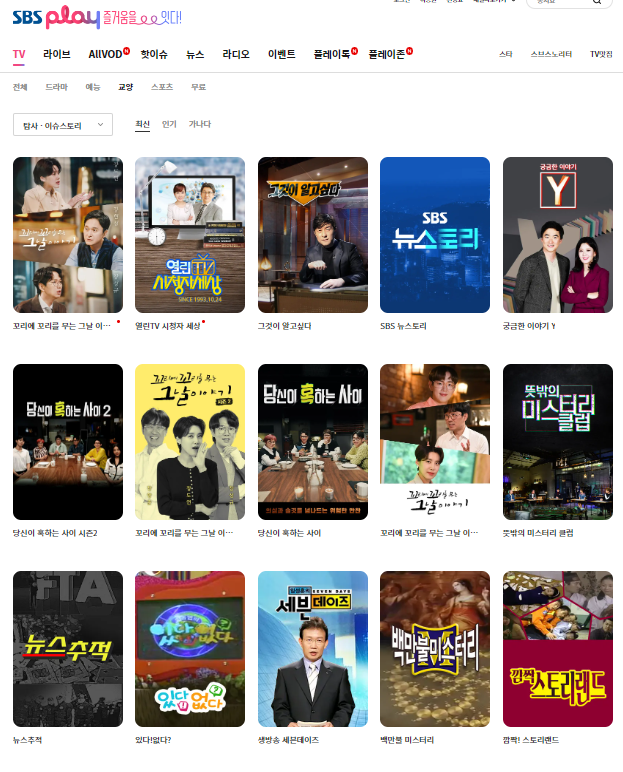Select the 예능 category filter
623x772 pixels.
(93, 87)
